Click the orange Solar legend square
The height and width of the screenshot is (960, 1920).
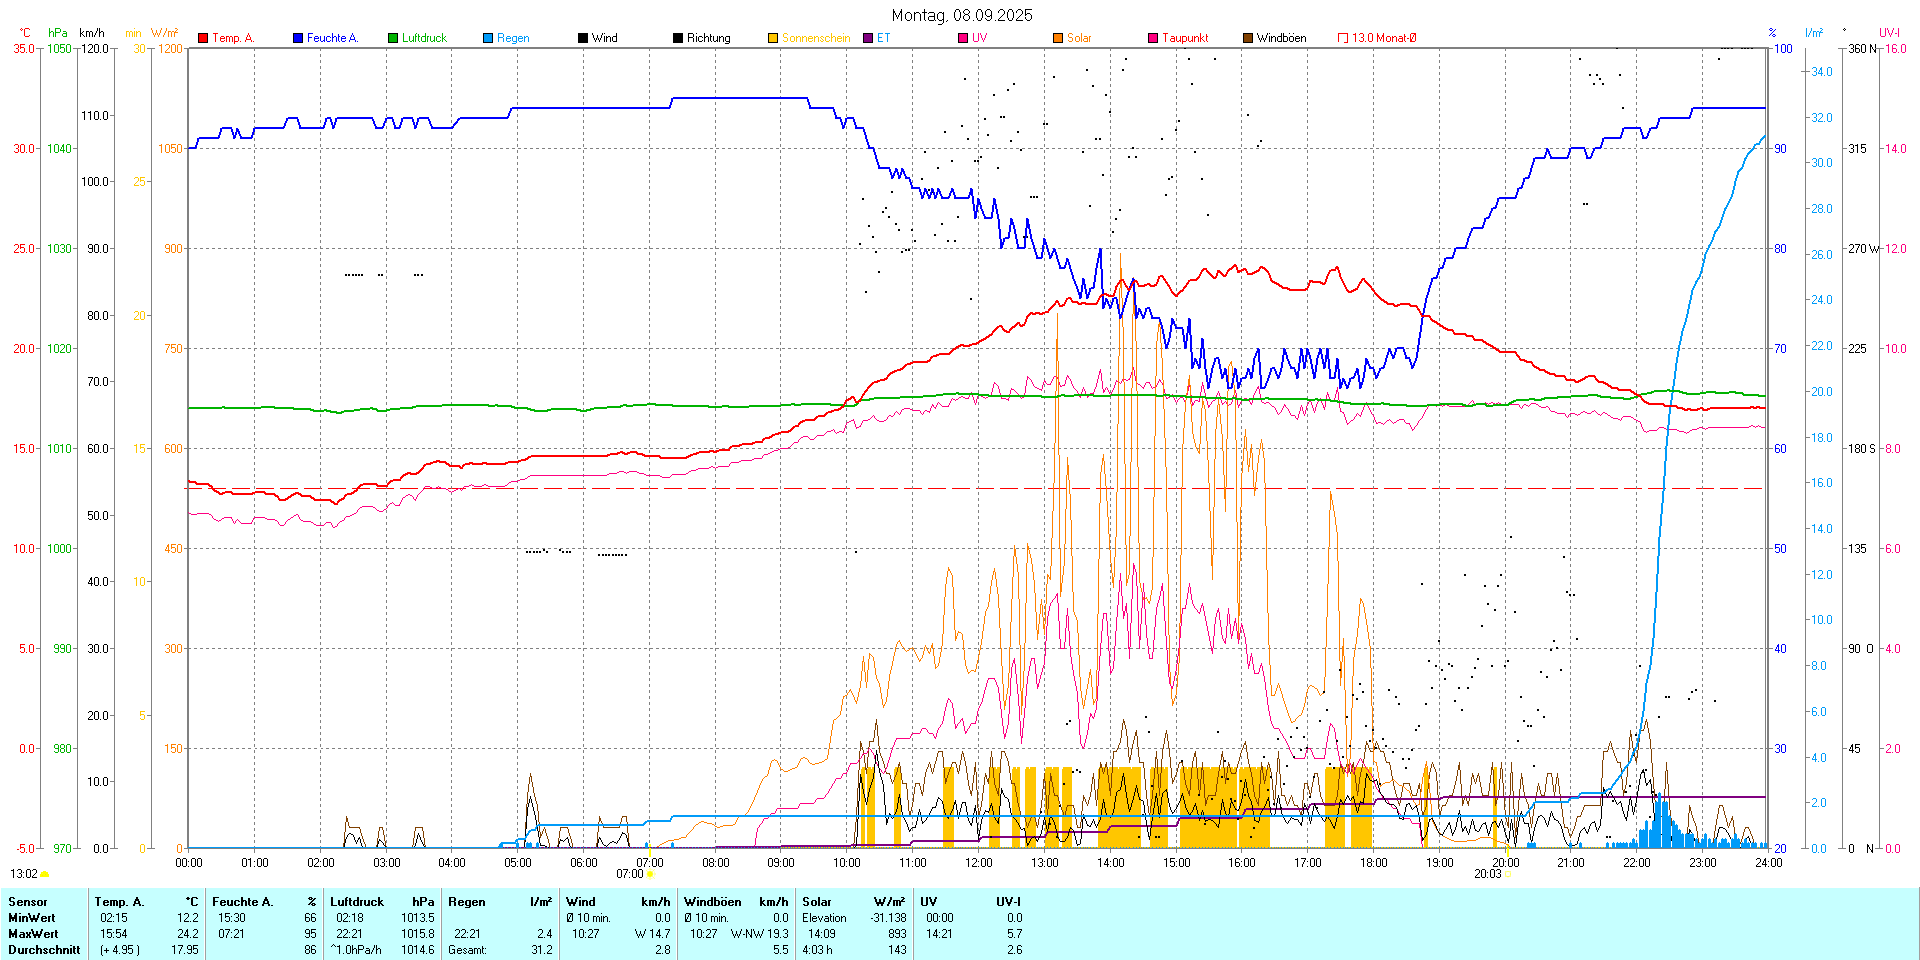1058,38
